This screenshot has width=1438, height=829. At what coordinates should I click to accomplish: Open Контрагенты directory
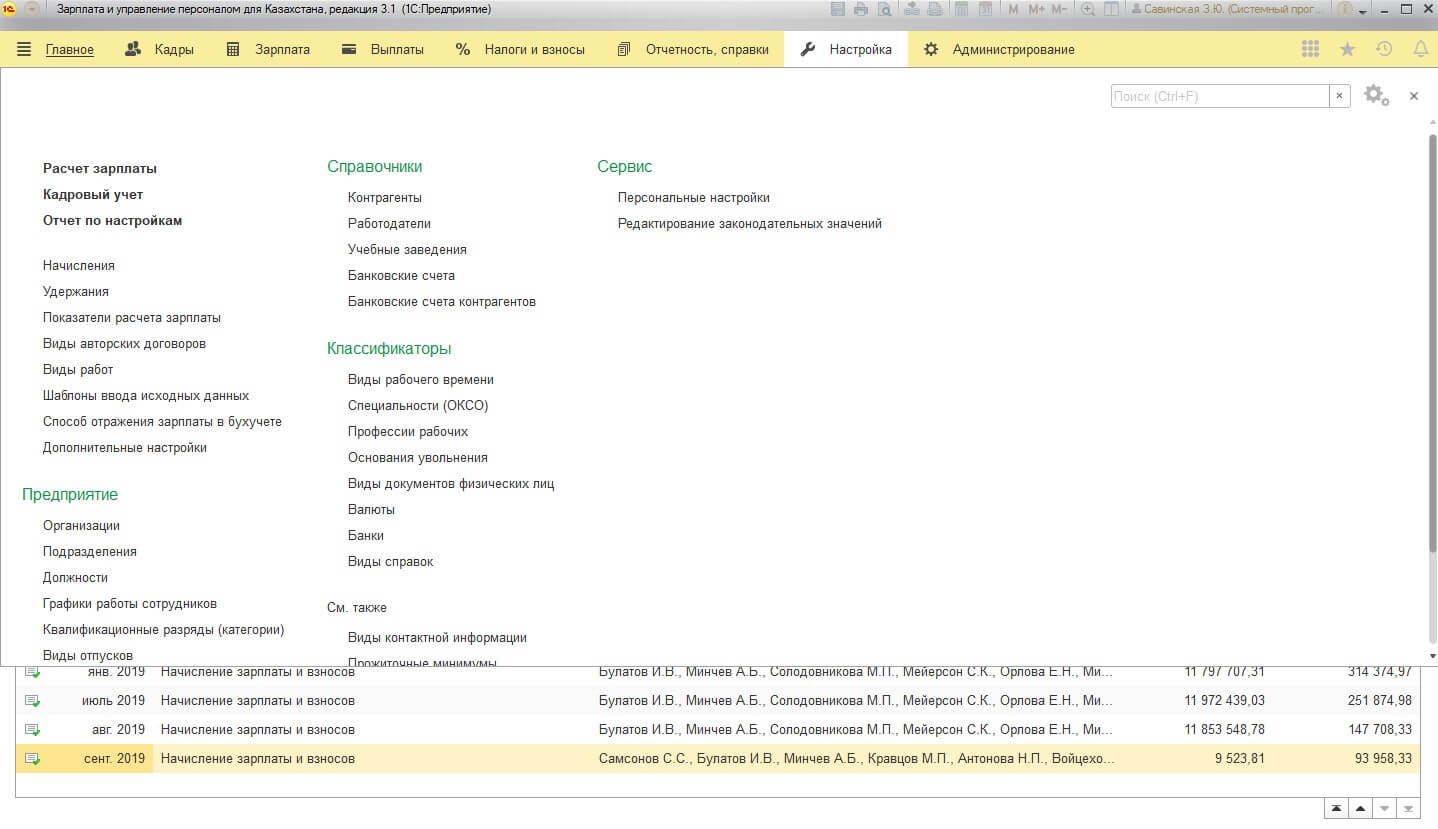pyautogui.click(x=385, y=198)
